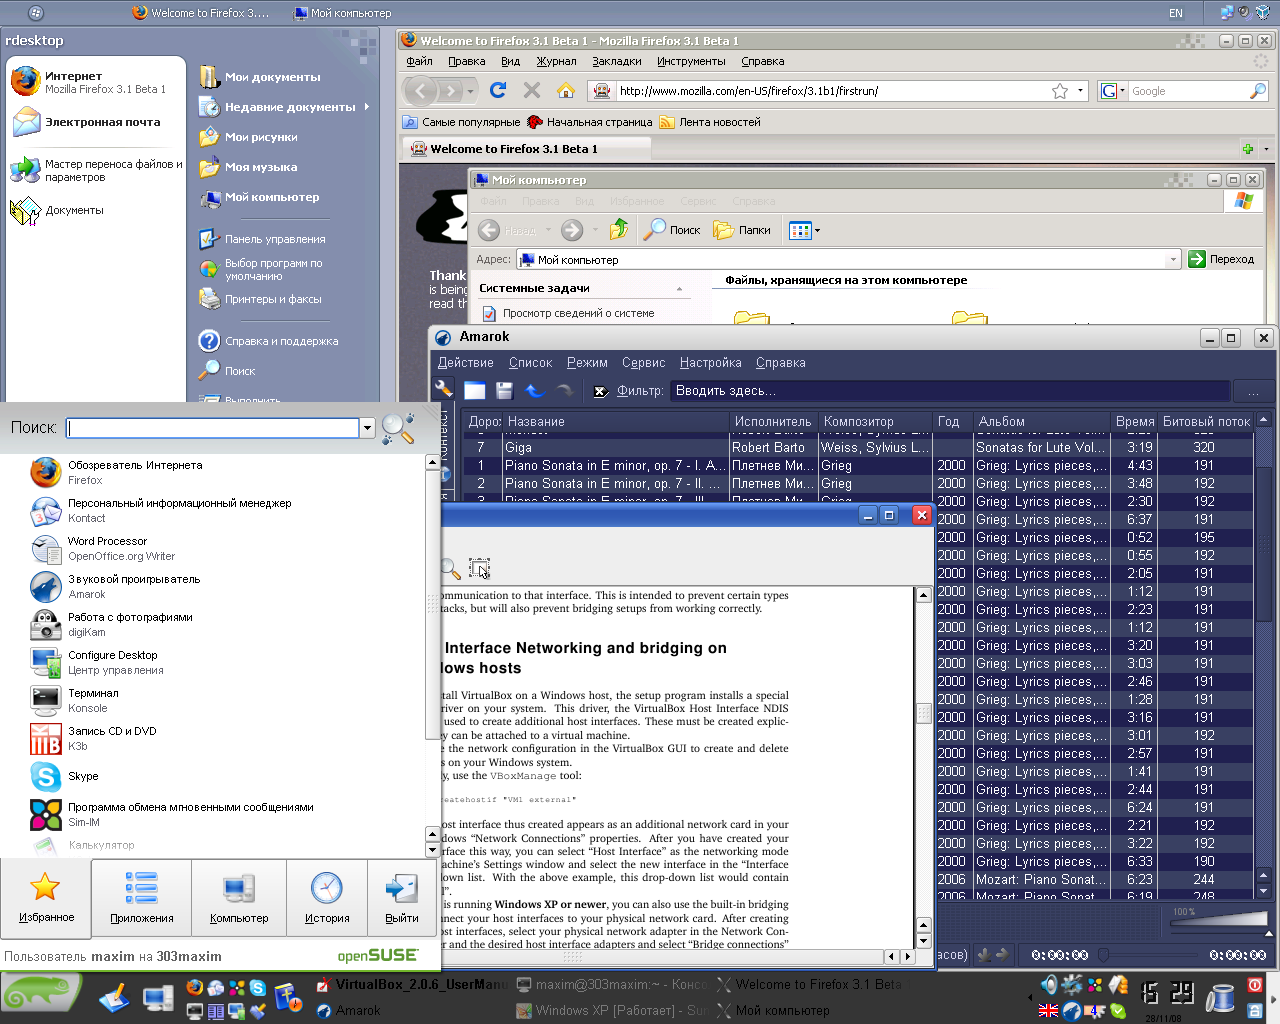Switch to История tab in KDE menu
Viewport: 1280px width, 1024px height.
point(327,896)
